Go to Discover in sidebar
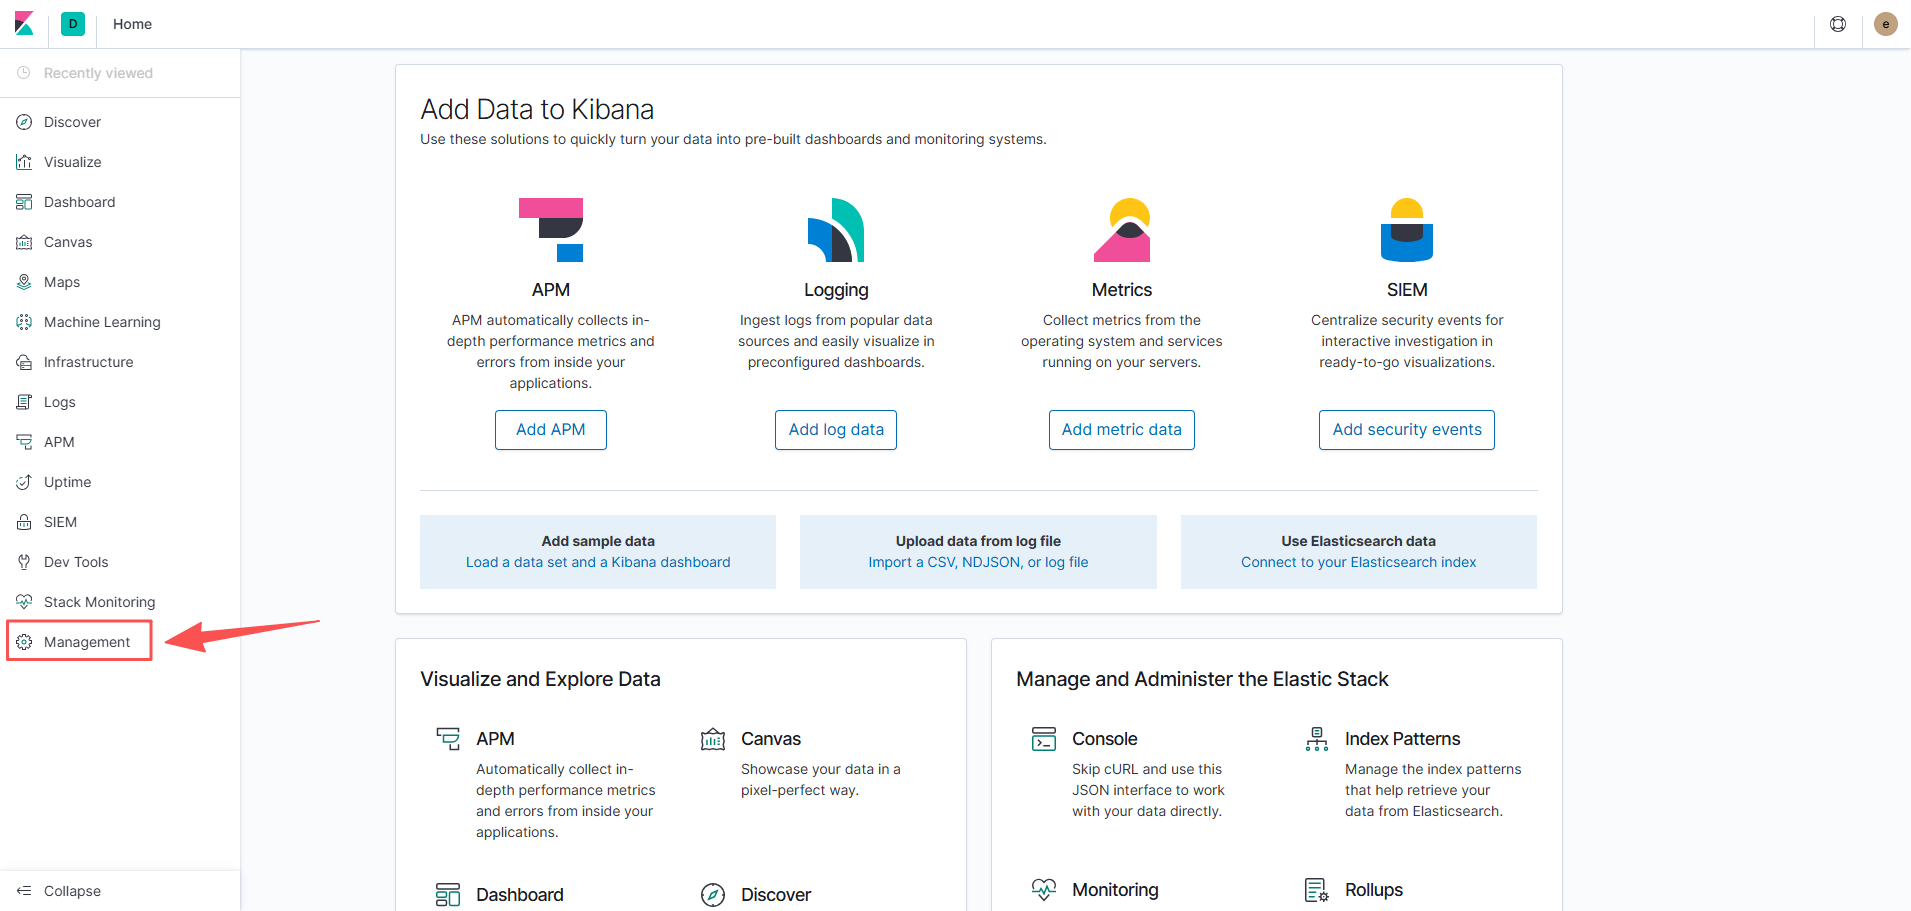The width and height of the screenshot is (1911, 911). click(72, 122)
